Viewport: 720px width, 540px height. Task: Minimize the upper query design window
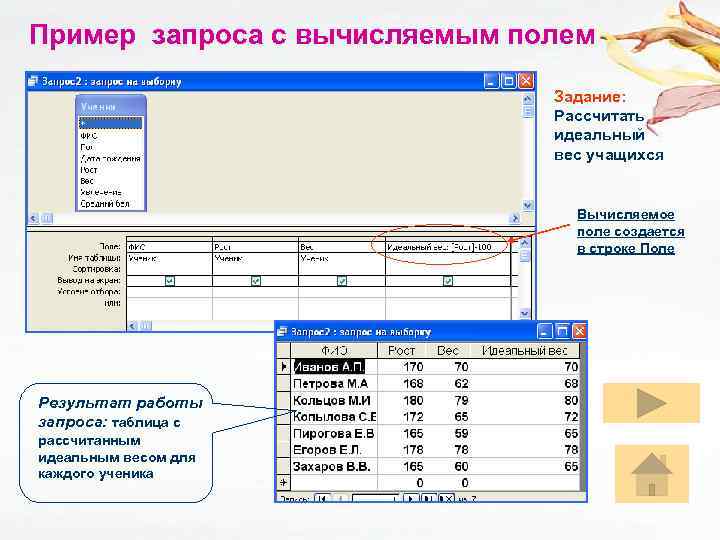point(491,81)
